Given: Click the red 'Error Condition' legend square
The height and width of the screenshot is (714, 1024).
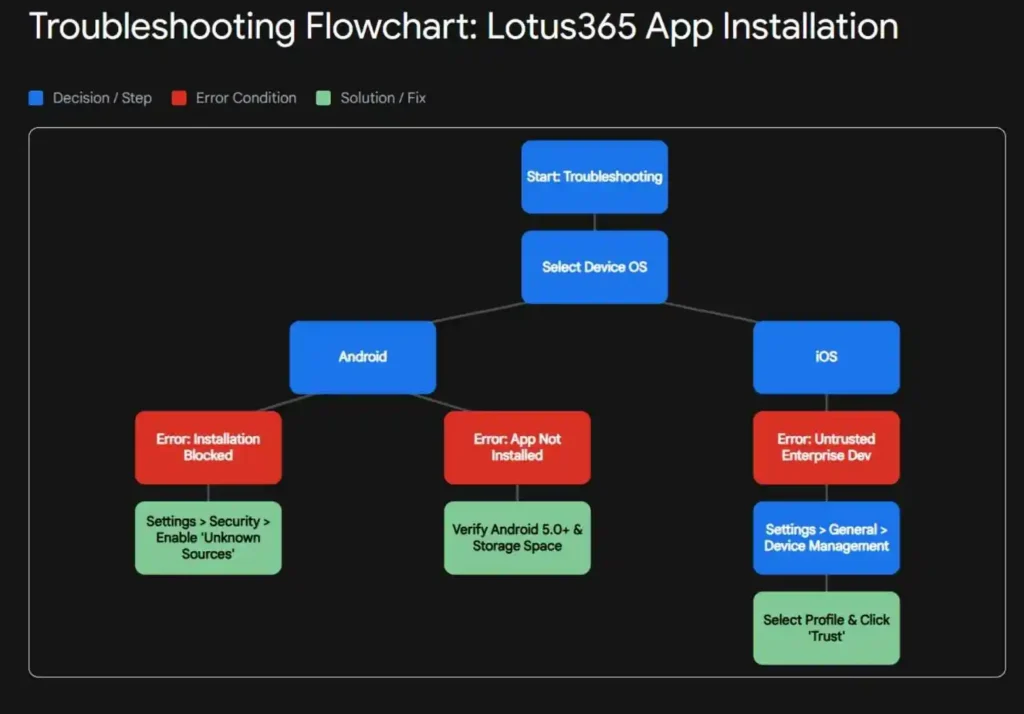Looking at the screenshot, I should [180, 97].
